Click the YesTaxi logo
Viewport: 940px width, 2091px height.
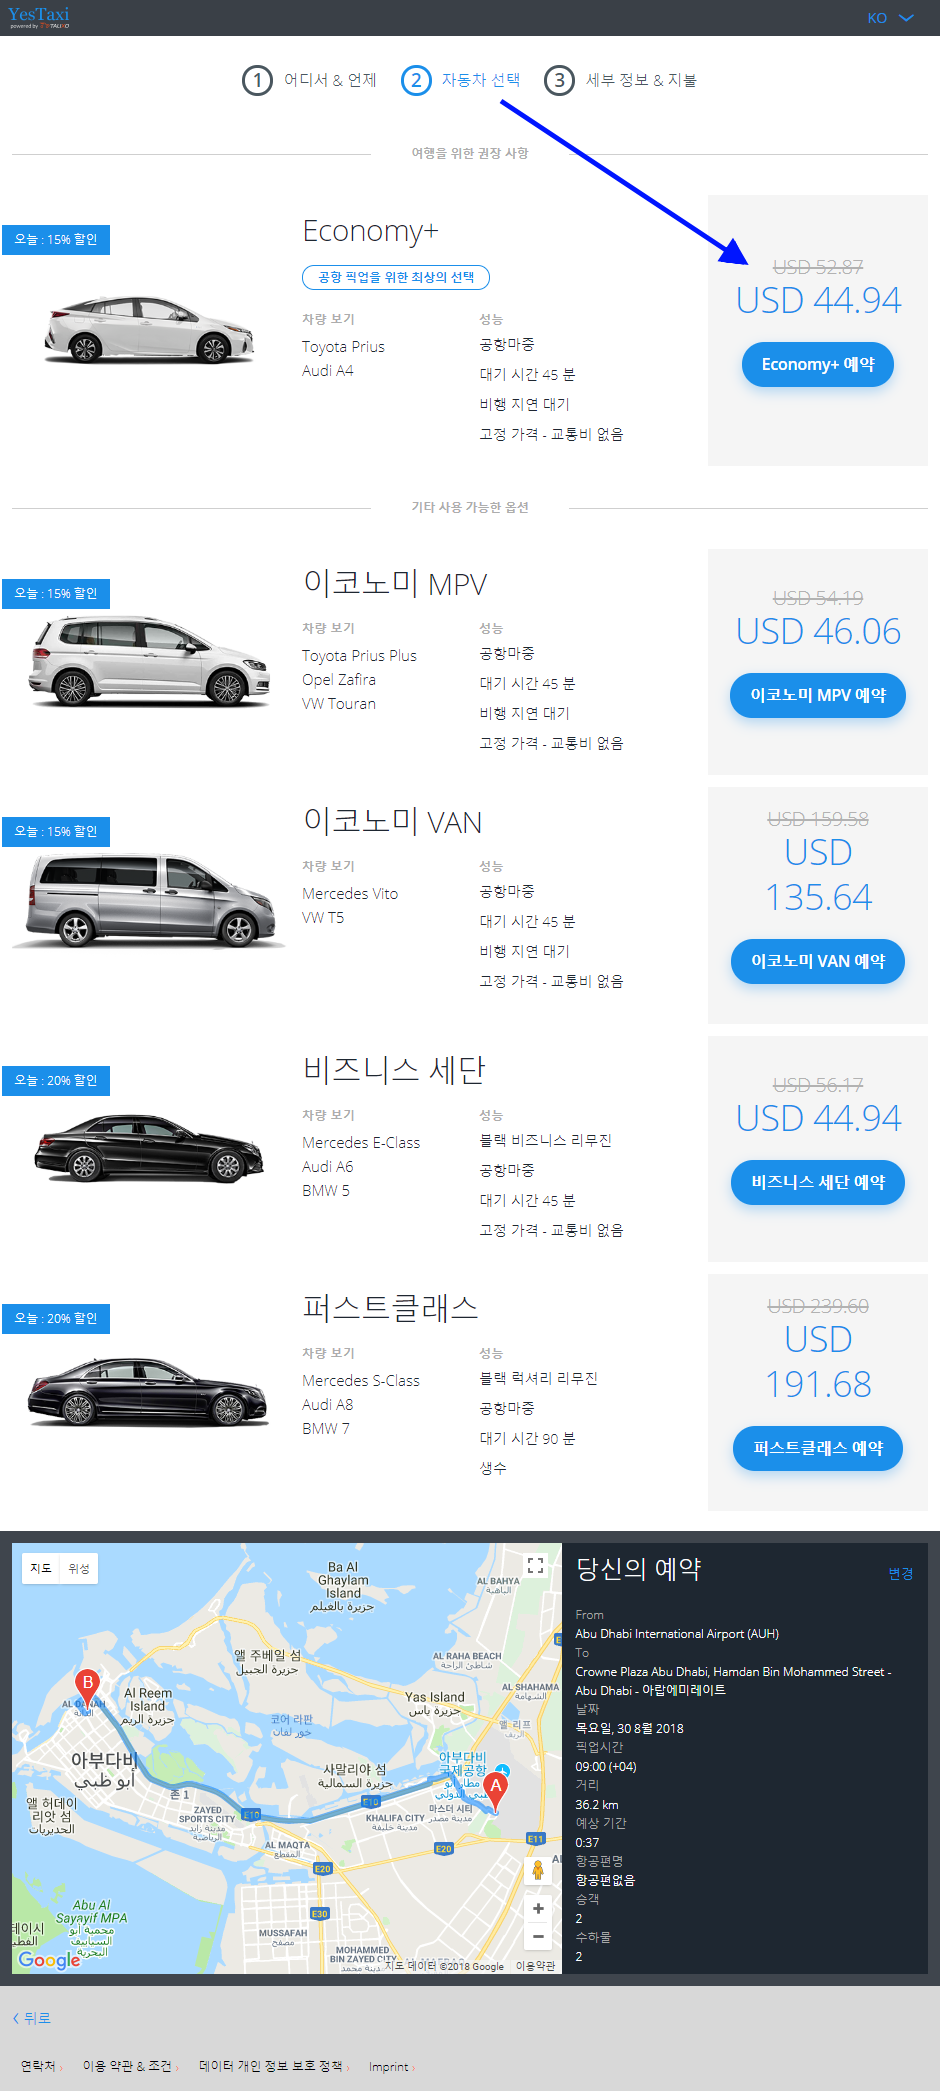click(x=39, y=17)
